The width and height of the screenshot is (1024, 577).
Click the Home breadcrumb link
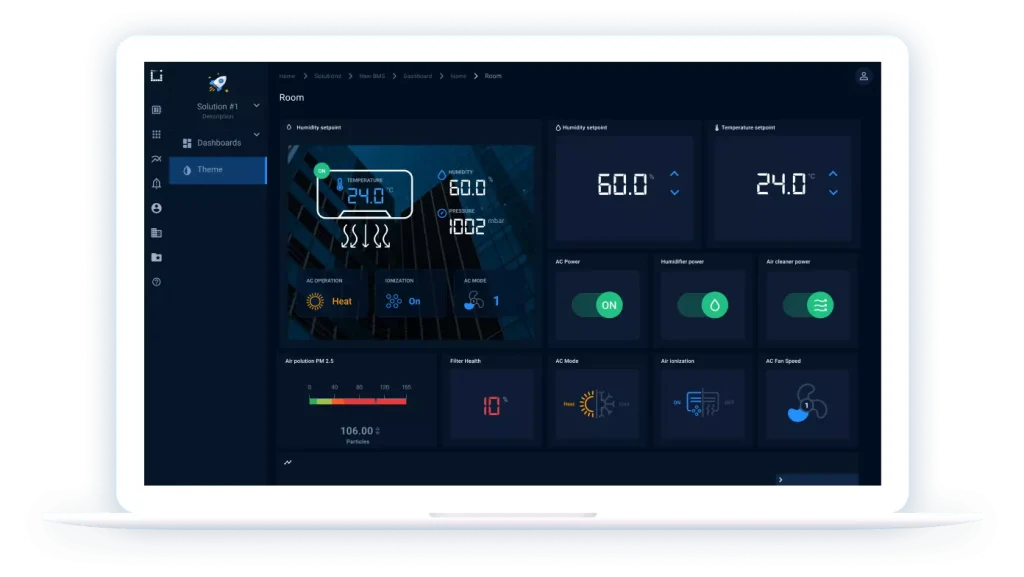tap(287, 76)
